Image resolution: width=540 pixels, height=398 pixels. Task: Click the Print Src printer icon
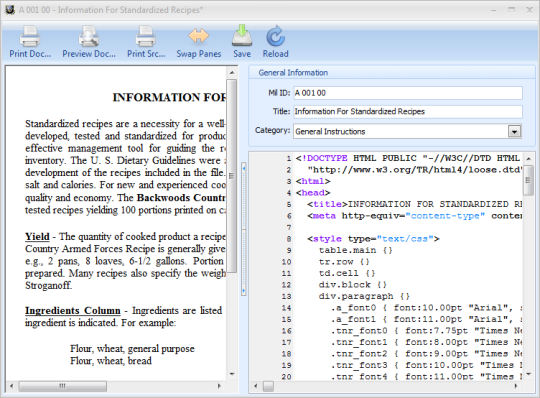(146, 36)
